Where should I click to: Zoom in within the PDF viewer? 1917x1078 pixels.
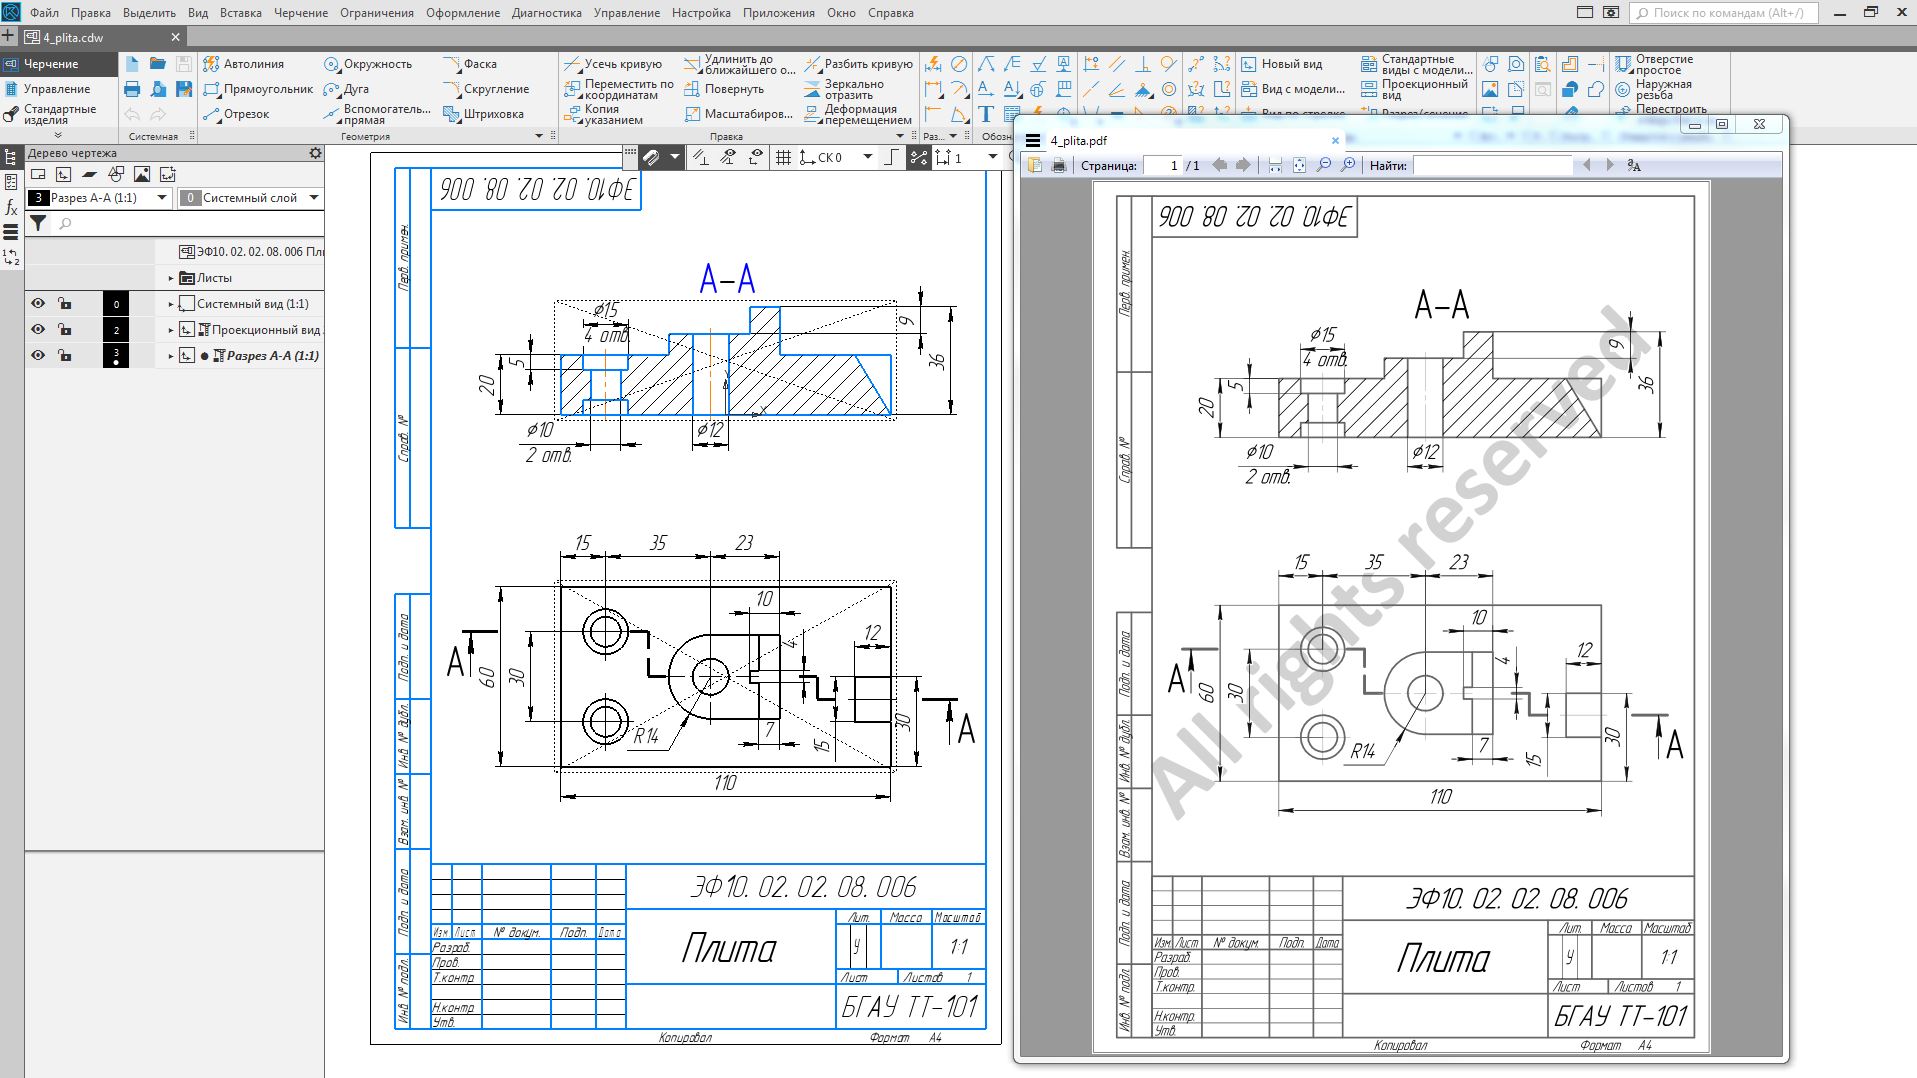(x=1348, y=165)
